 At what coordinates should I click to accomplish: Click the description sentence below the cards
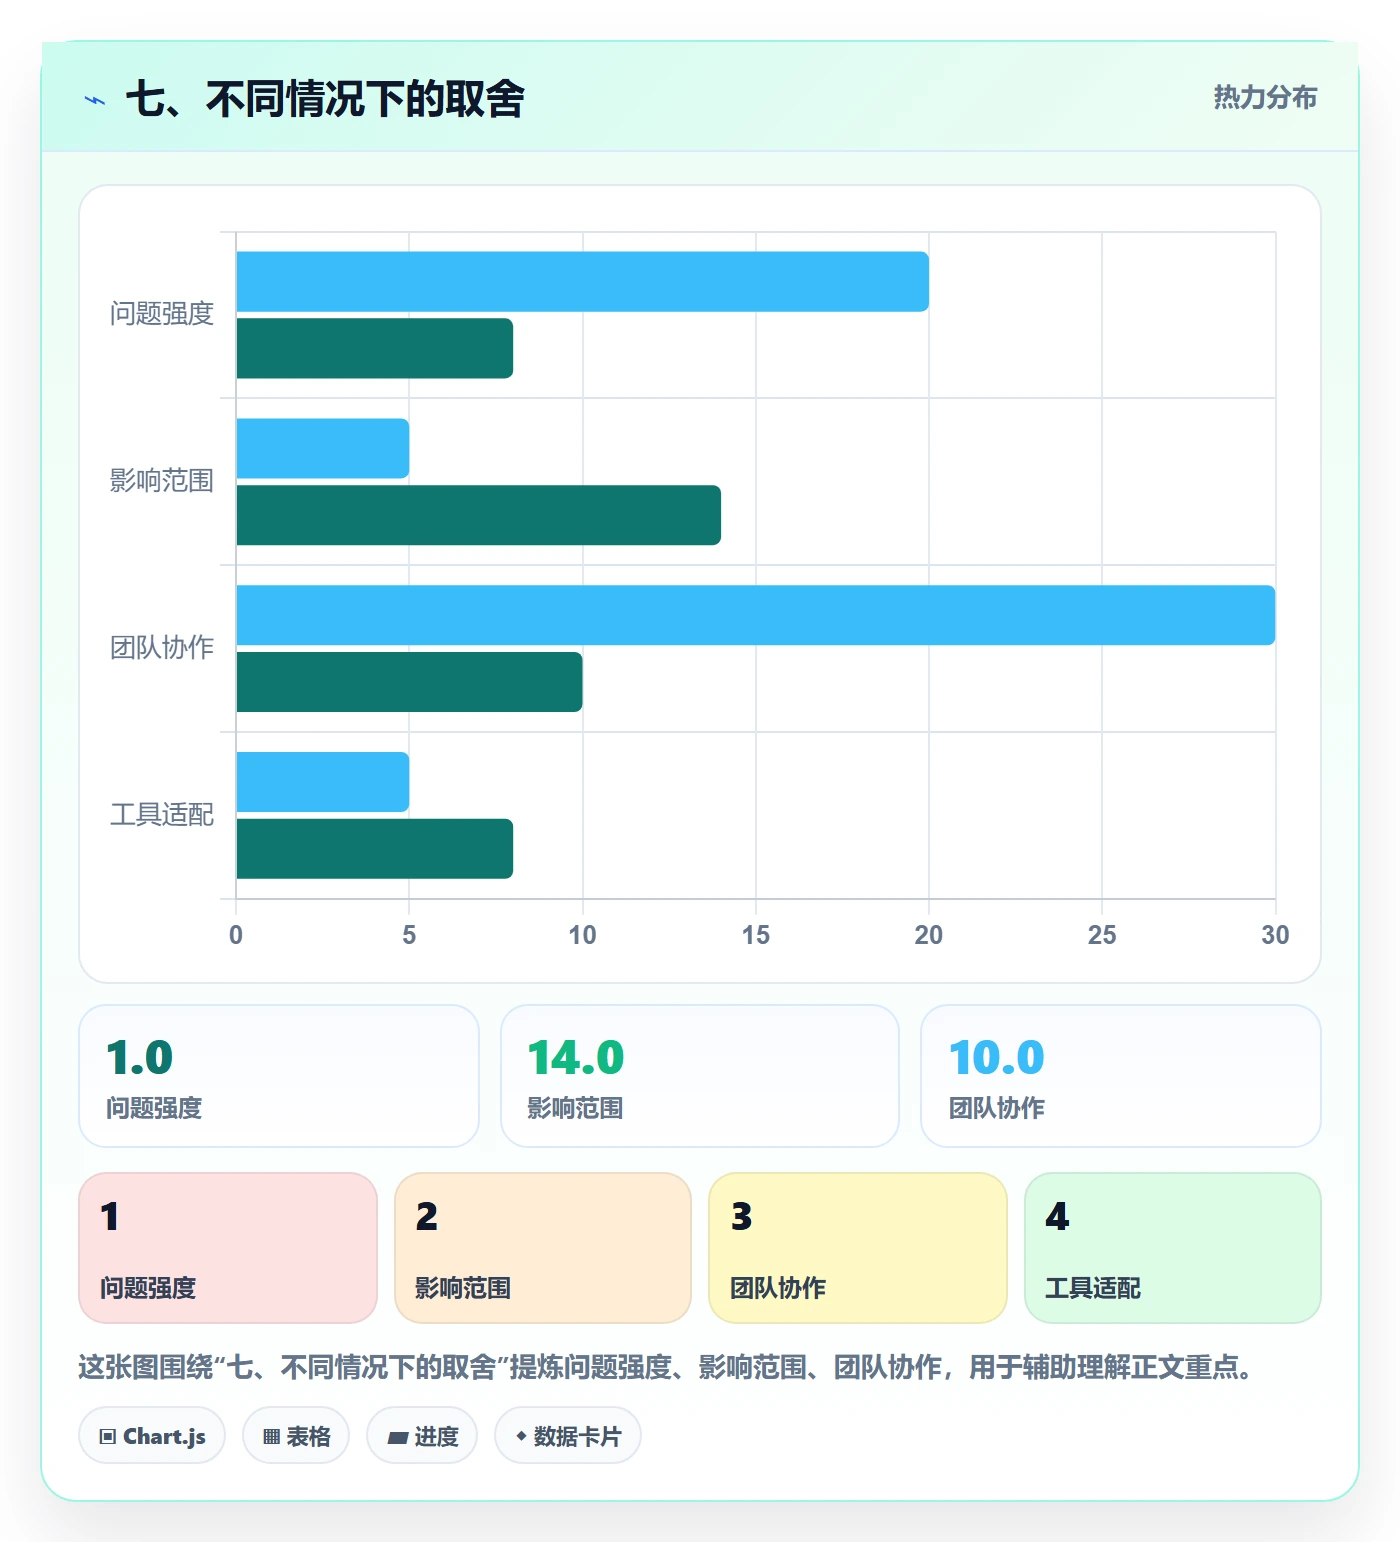click(x=666, y=1367)
